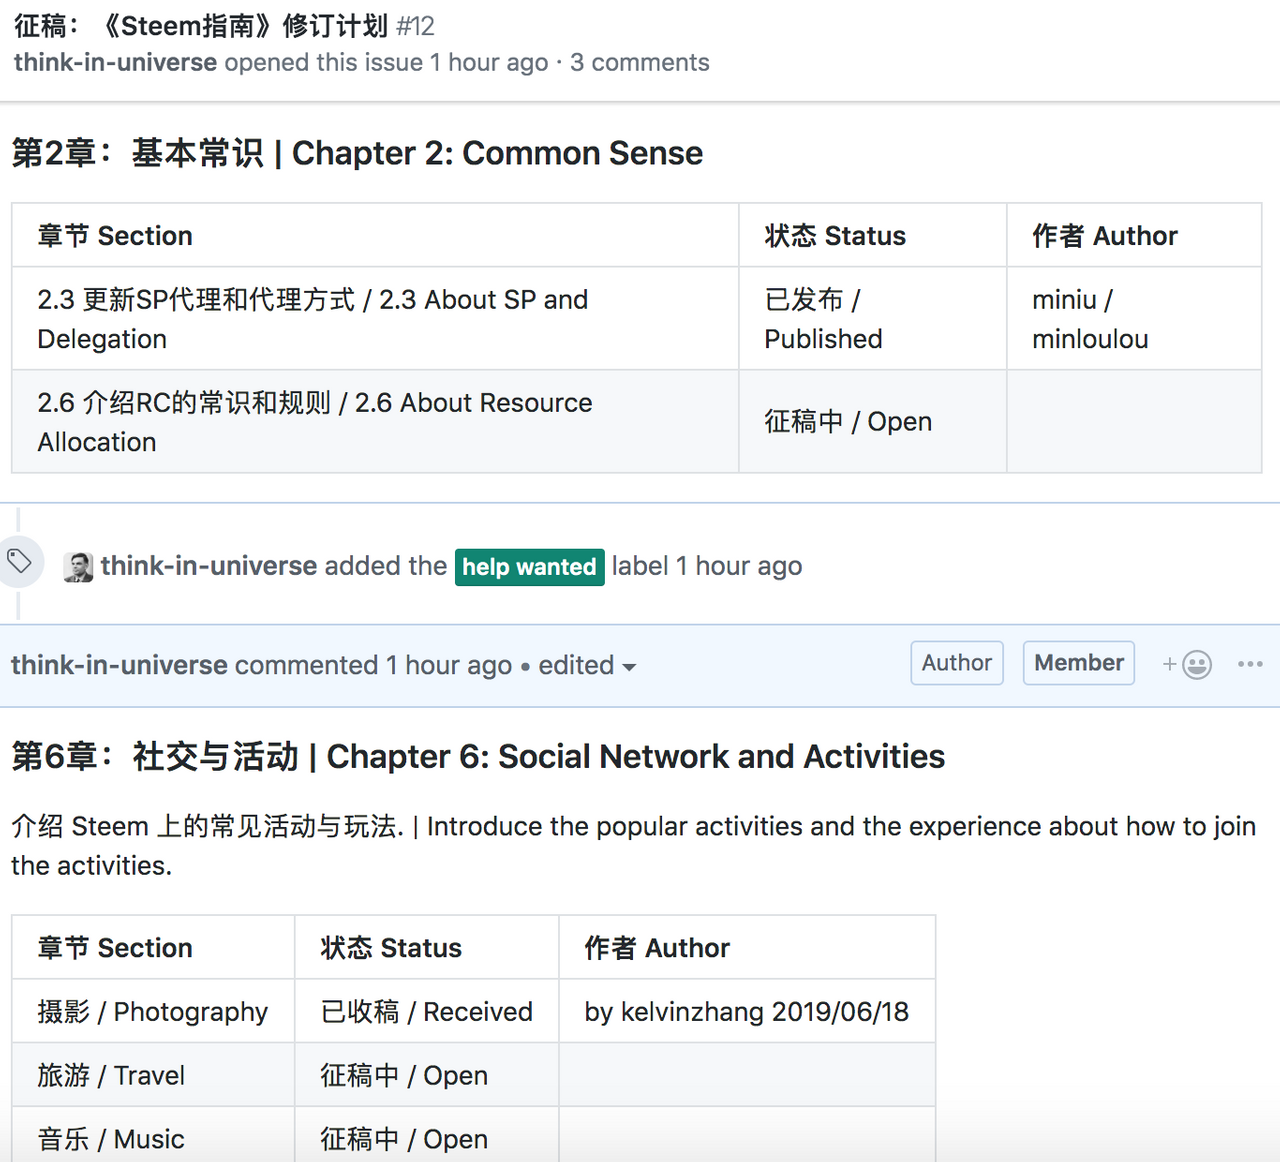Click the tag label icon in timeline
The image size is (1280, 1162).
coord(20,561)
